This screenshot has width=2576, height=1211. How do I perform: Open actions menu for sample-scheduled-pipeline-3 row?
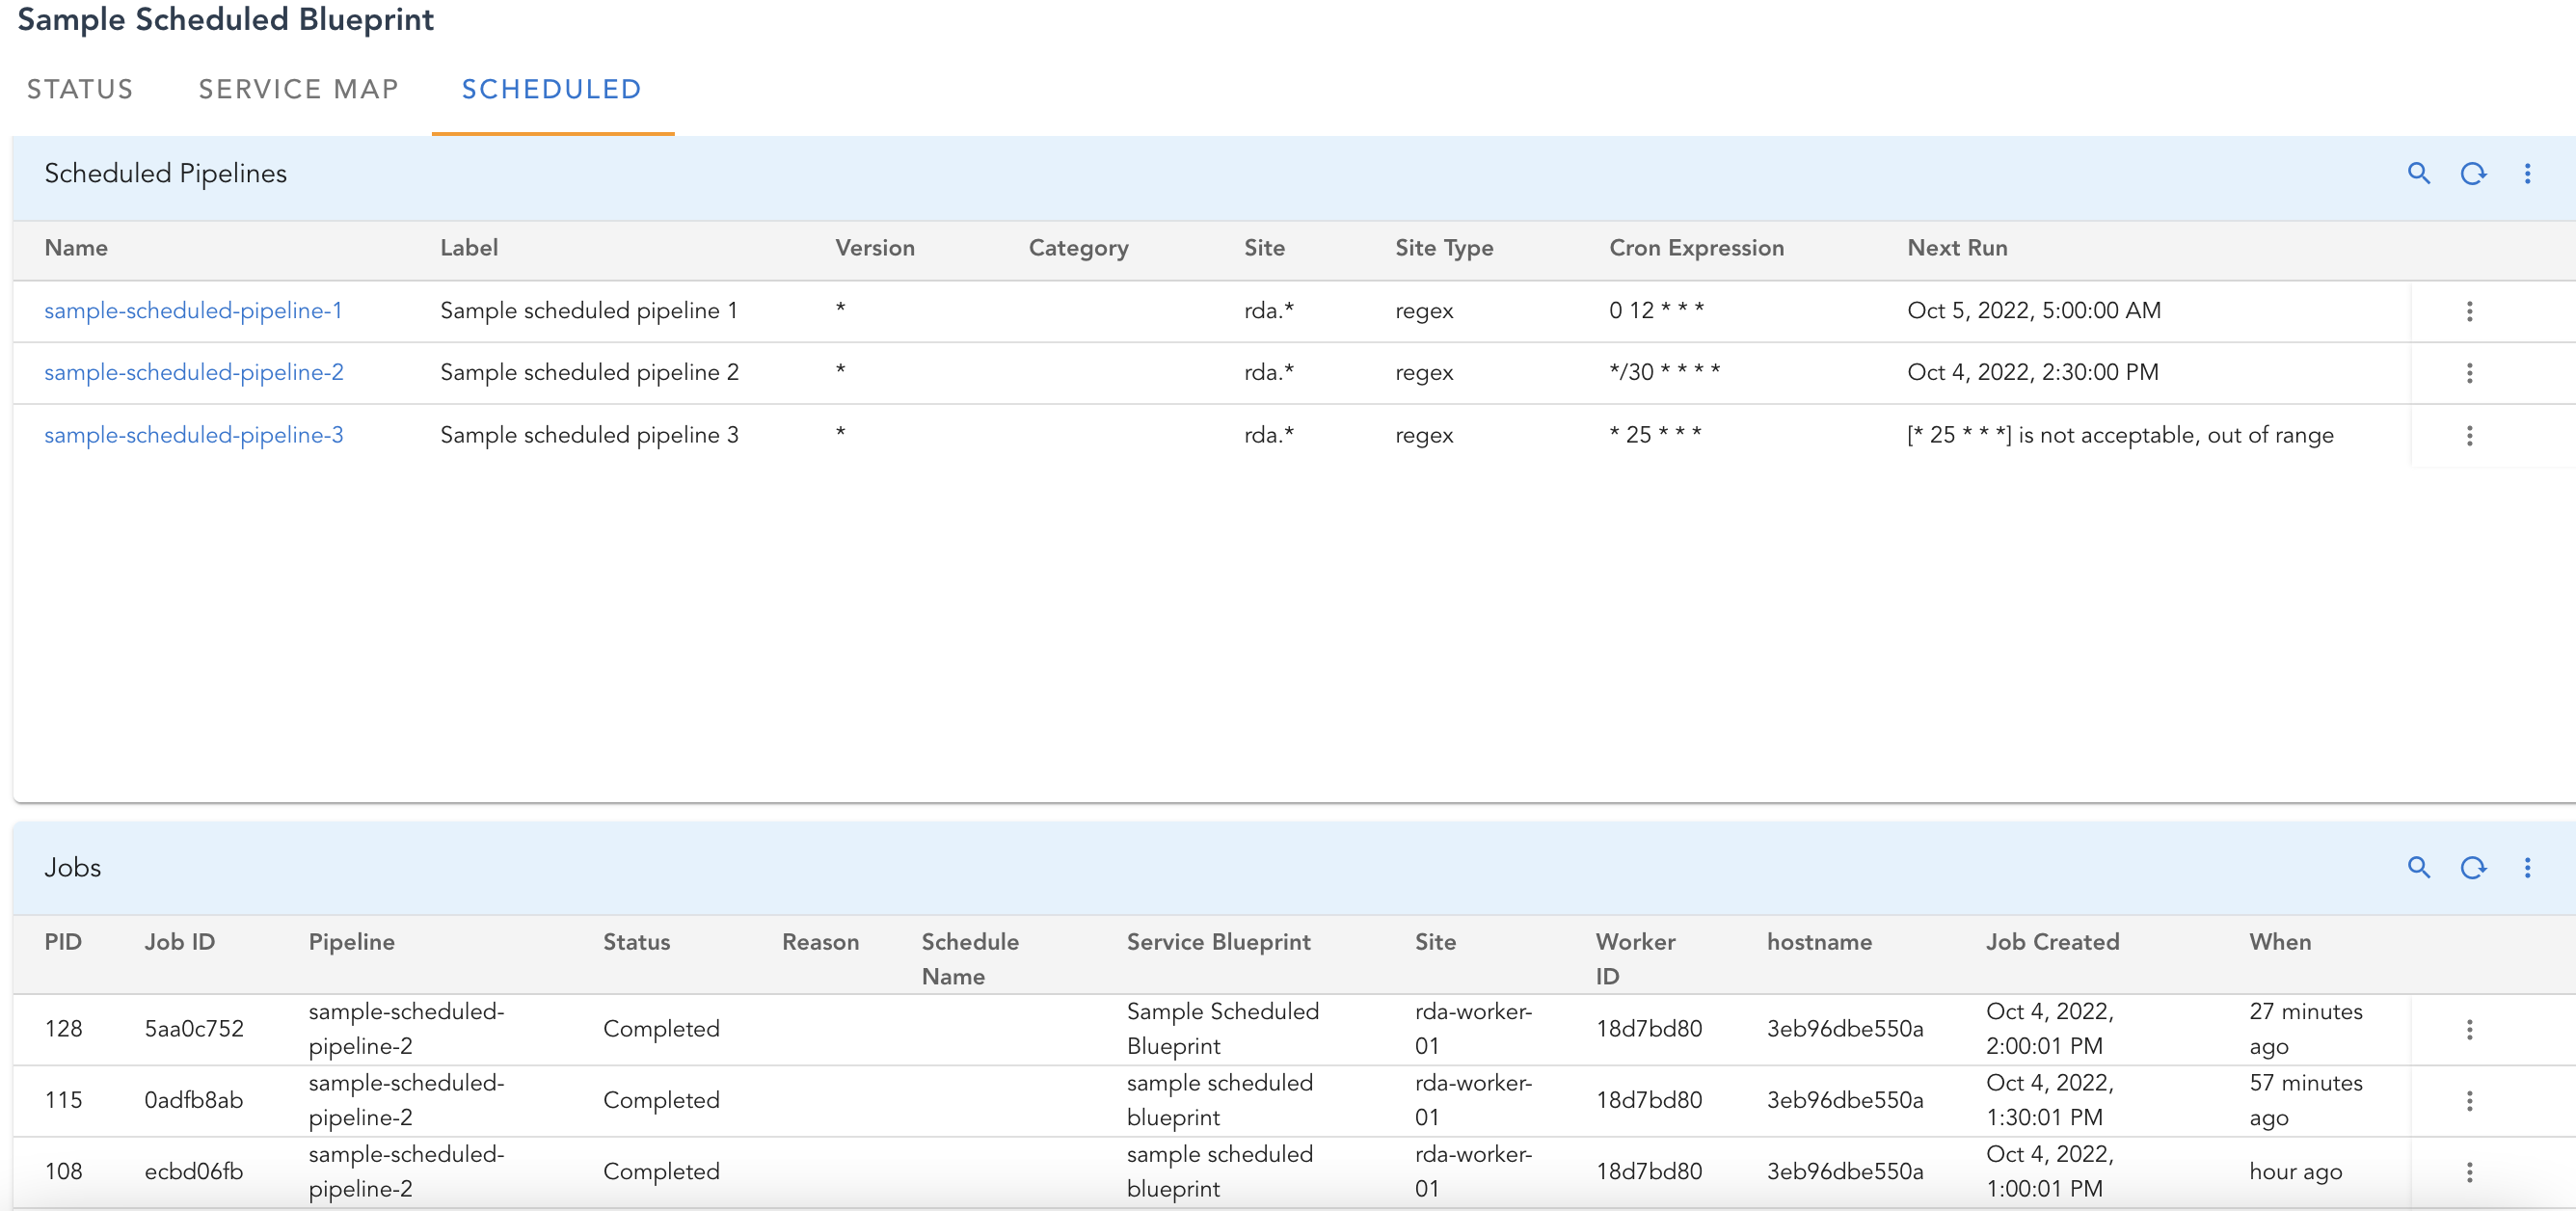(x=2470, y=436)
